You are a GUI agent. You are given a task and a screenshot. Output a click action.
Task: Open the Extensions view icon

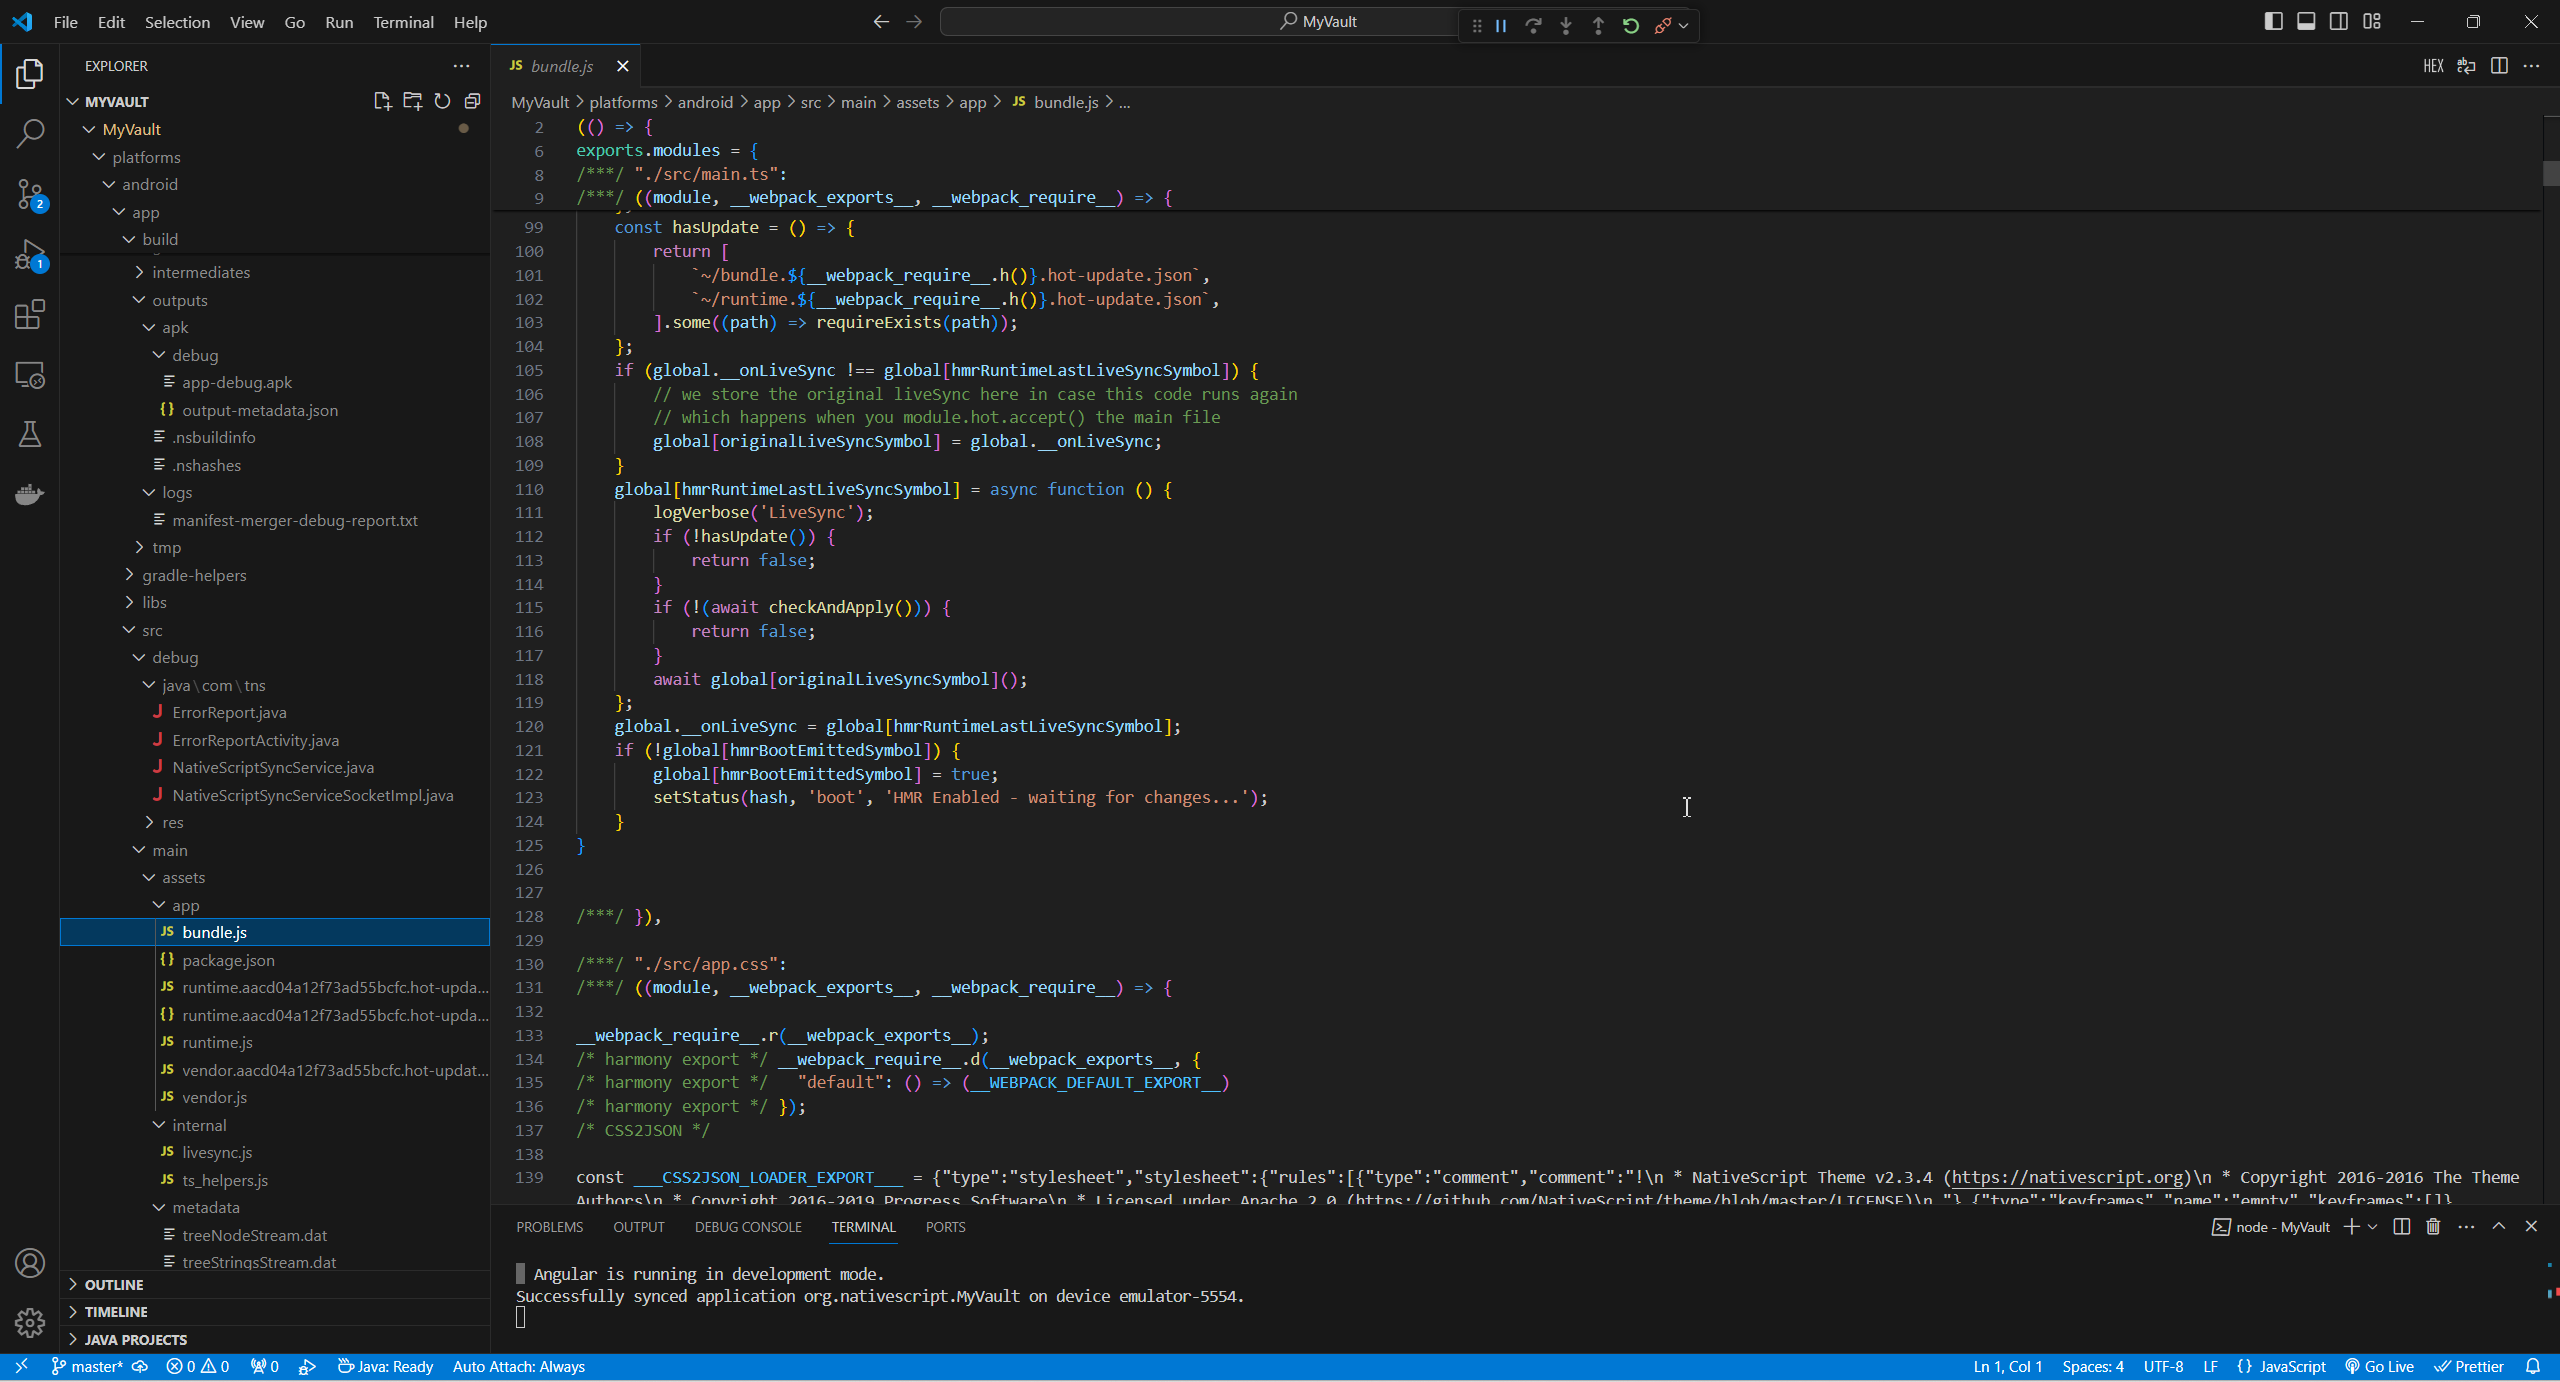(30, 315)
